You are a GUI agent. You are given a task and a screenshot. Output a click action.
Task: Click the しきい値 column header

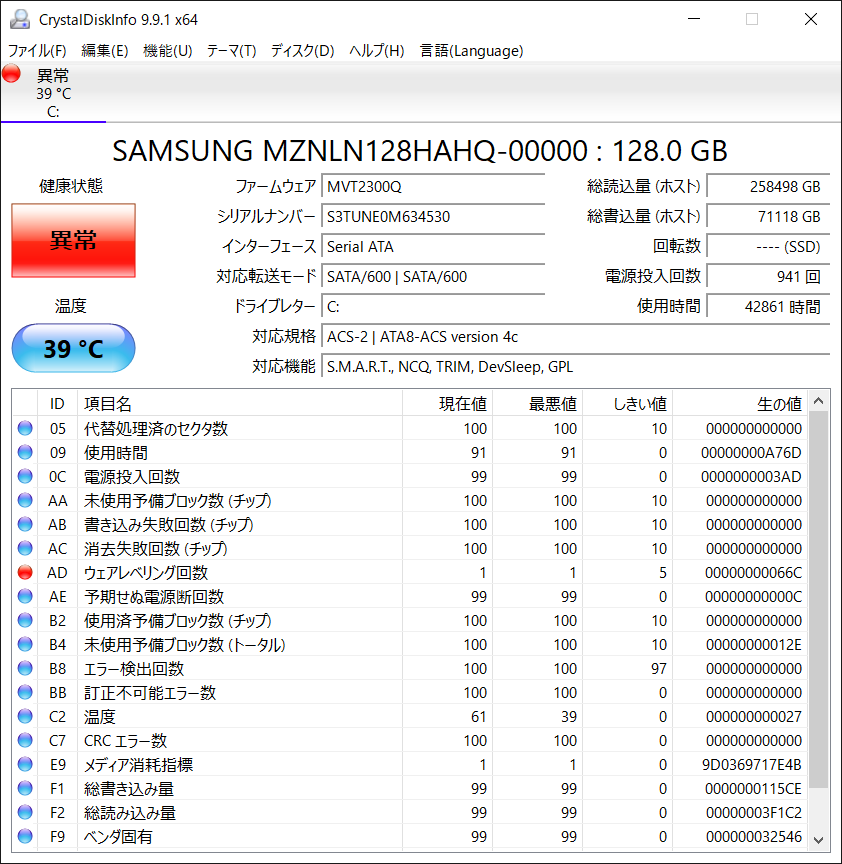coord(628,404)
